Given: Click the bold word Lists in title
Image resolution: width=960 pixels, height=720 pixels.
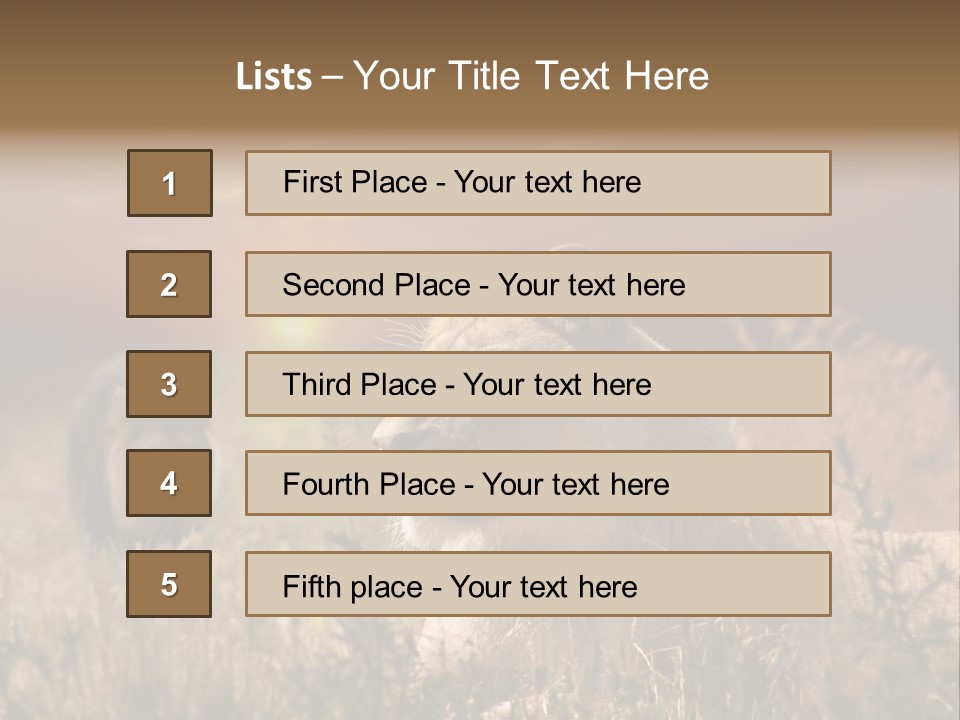Looking at the screenshot, I should point(274,77).
